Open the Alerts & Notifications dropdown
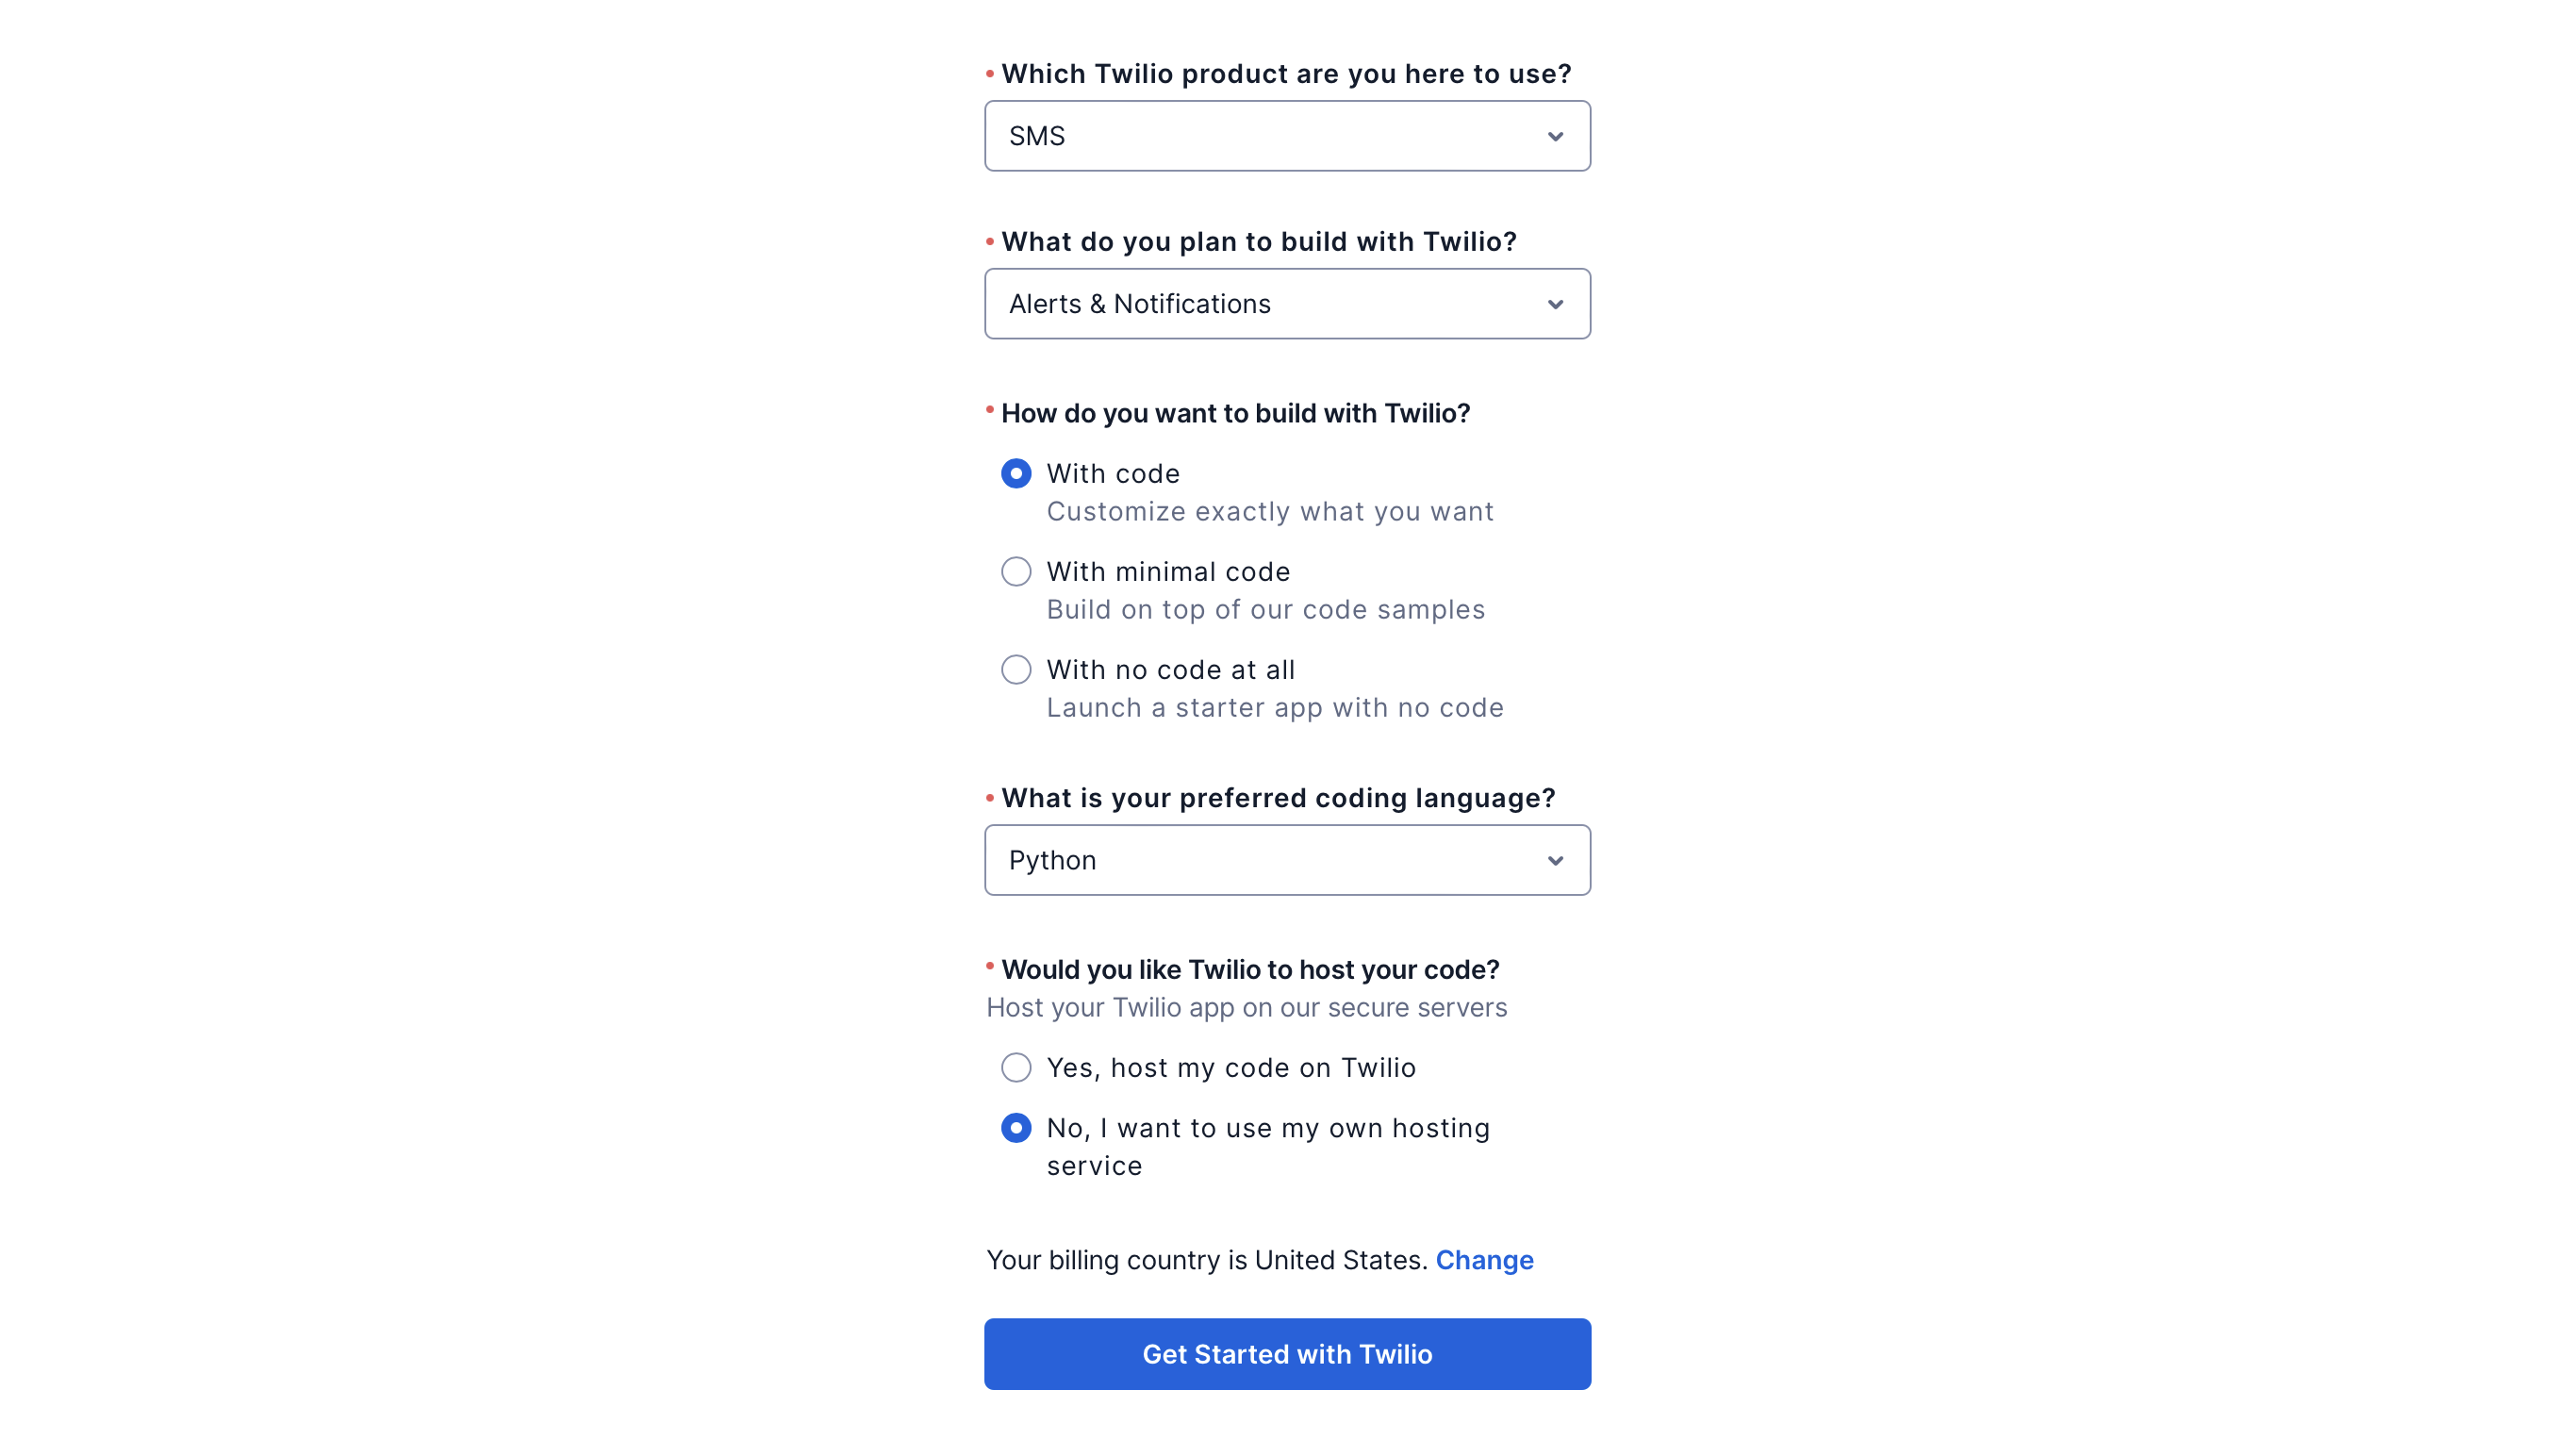The height and width of the screenshot is (1456, 2576). [x=1287, y=304]
